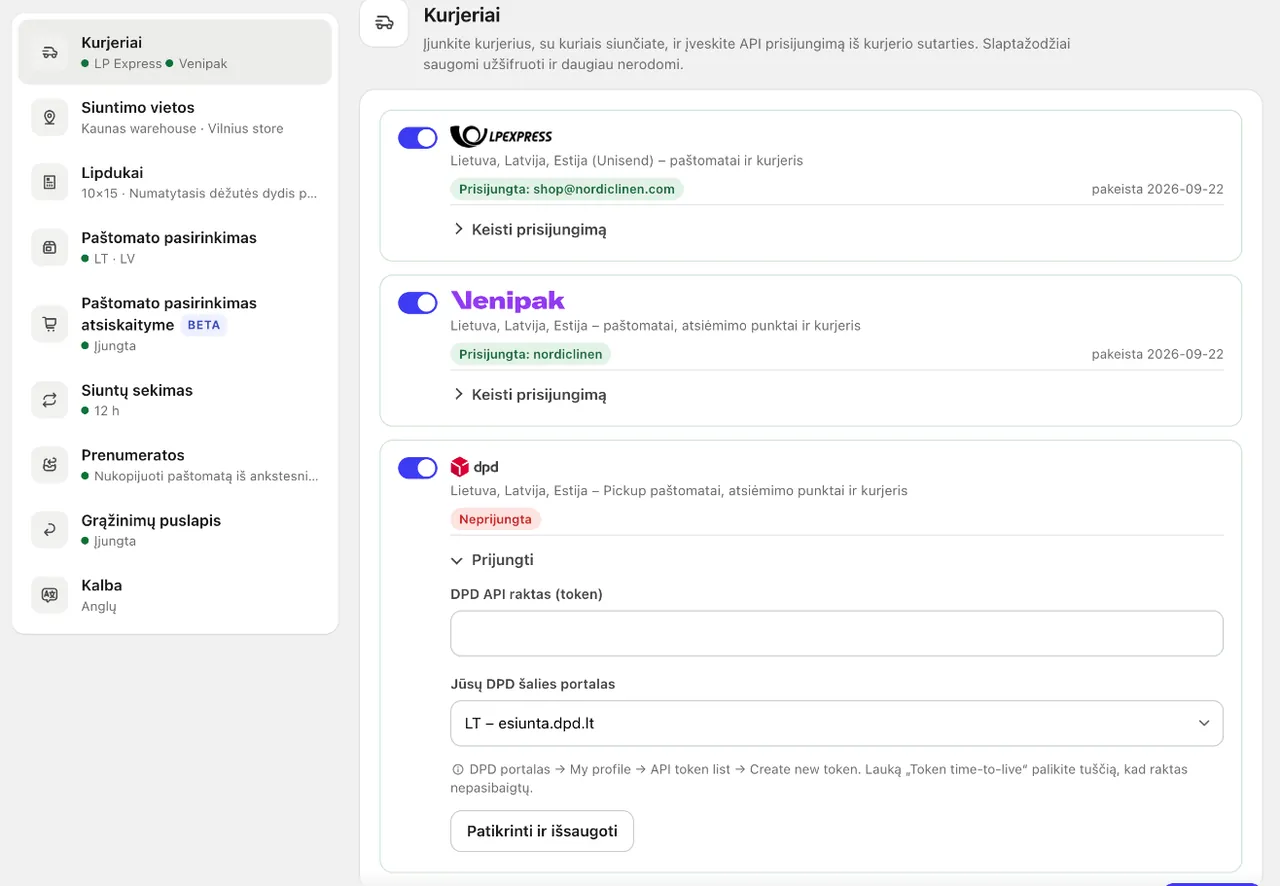Image resolution: width=1280 pixels, height=886 pixels.
Task: Click LP Express pakeista 2026-09-22 date
Action: tap(1157, 189)
